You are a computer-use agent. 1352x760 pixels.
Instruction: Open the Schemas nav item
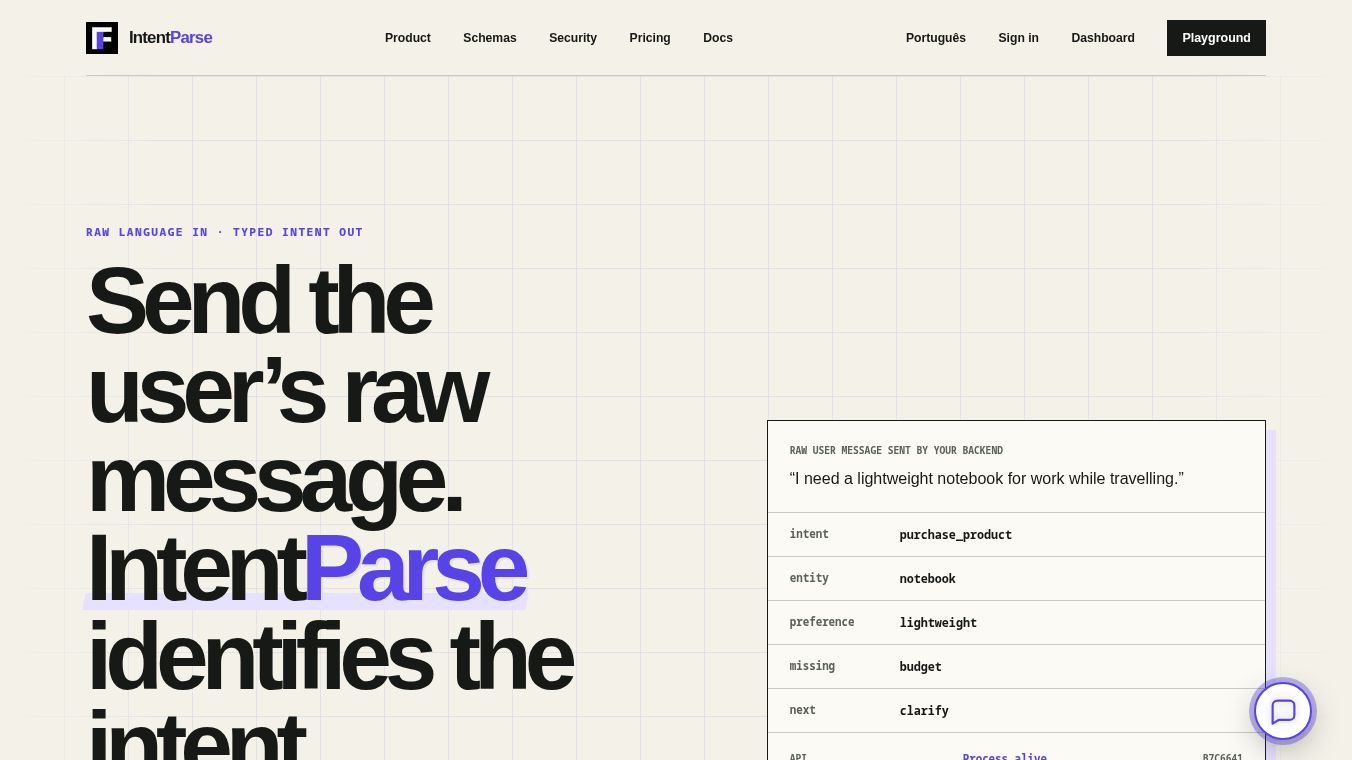[490, 38]
